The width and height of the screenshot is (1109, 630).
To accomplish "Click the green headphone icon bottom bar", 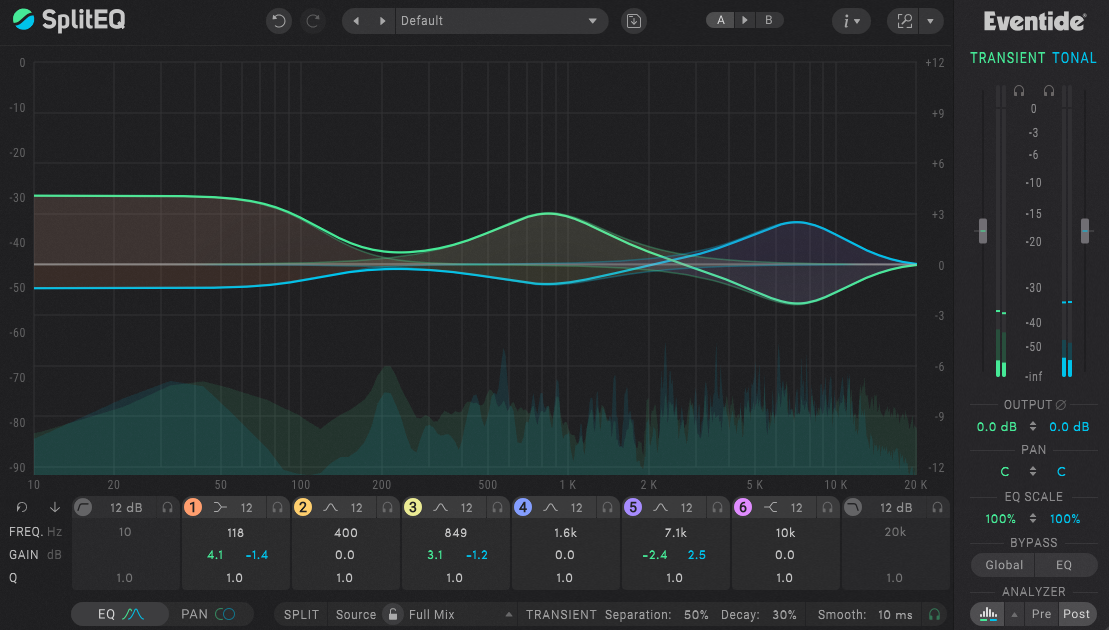I will pyautogui.click(x=935, y=614).
